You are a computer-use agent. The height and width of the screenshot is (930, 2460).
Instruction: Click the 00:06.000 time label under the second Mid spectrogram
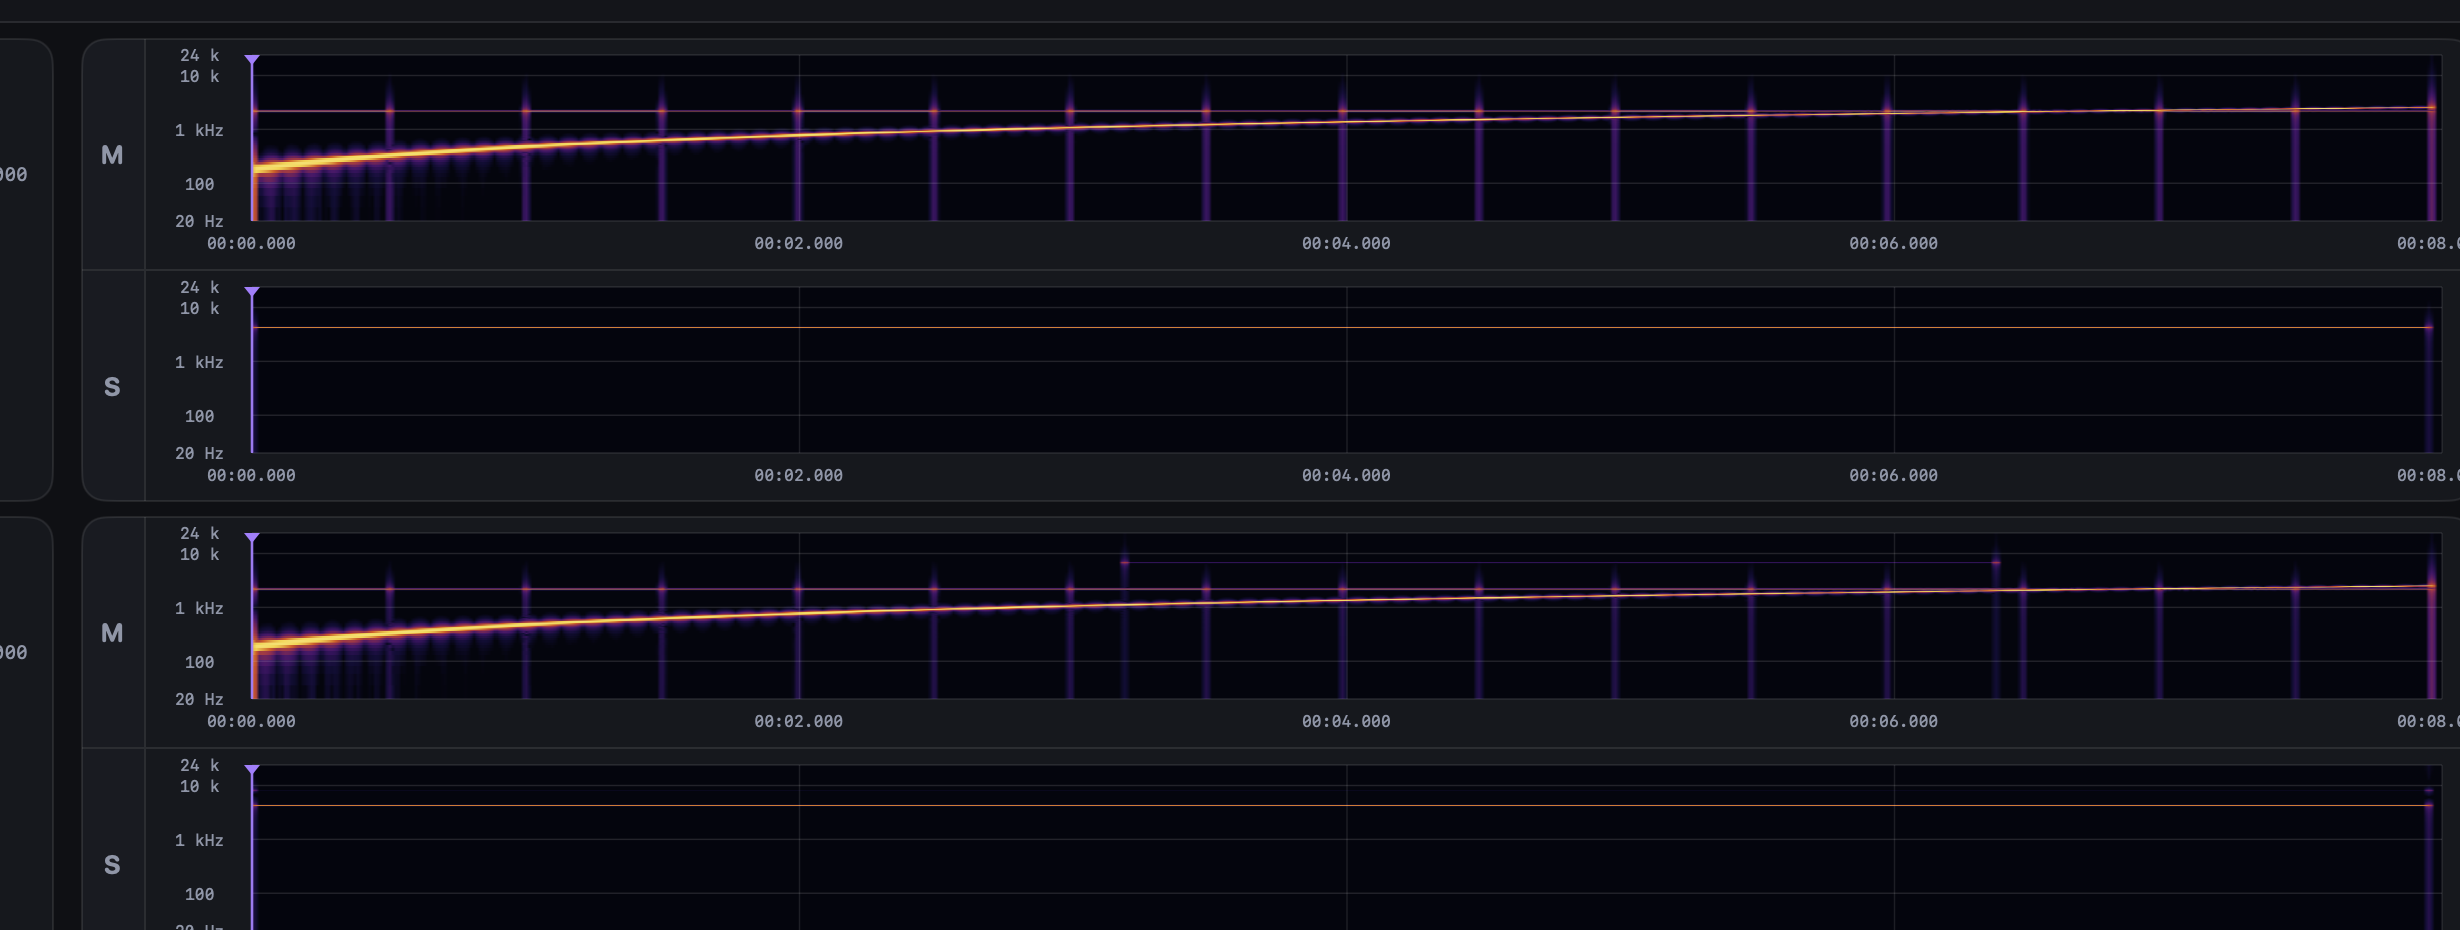pyautogui.click(x=1893, y=721)
